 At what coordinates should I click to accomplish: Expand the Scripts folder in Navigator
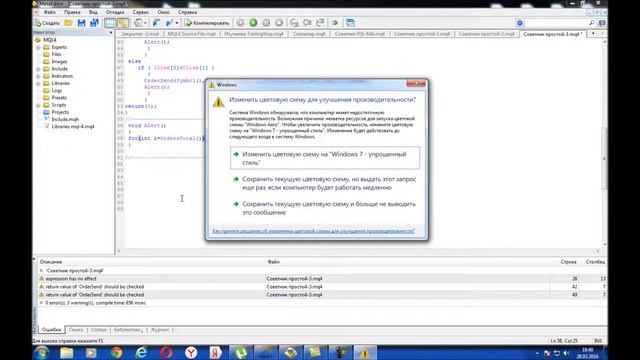38,105
